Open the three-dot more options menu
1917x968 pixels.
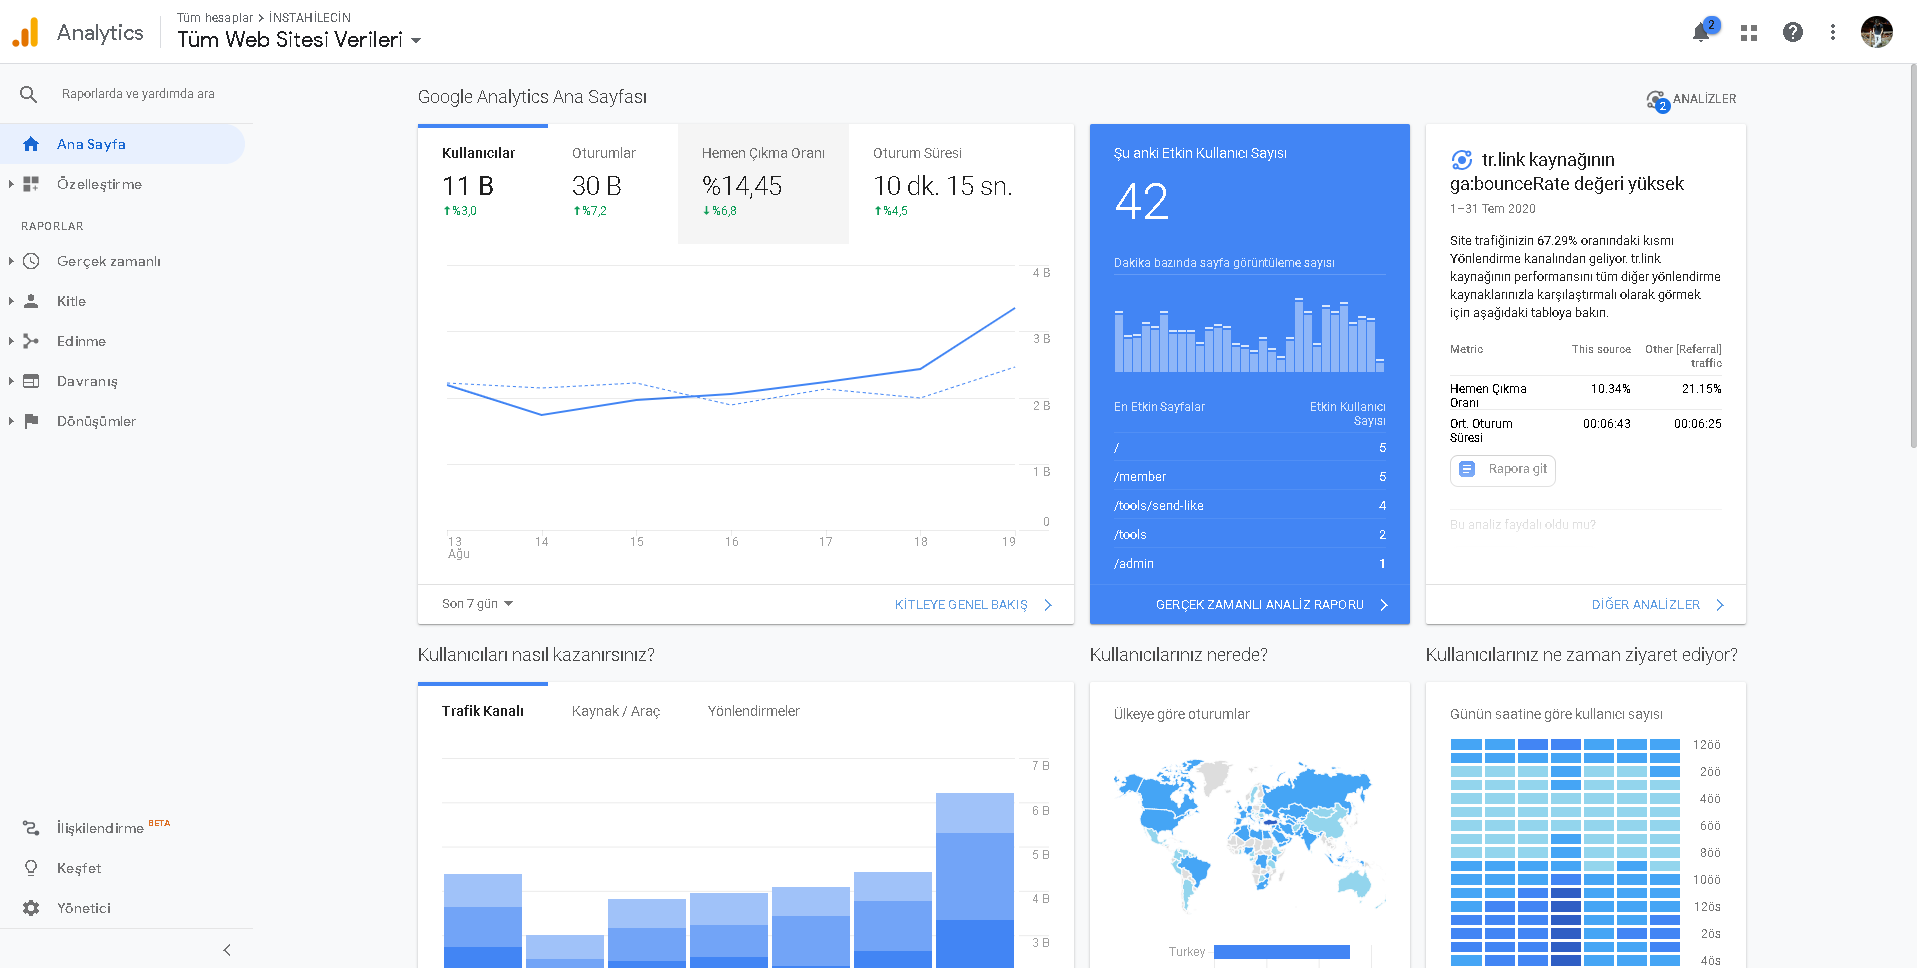click(x=1833, y=33)
